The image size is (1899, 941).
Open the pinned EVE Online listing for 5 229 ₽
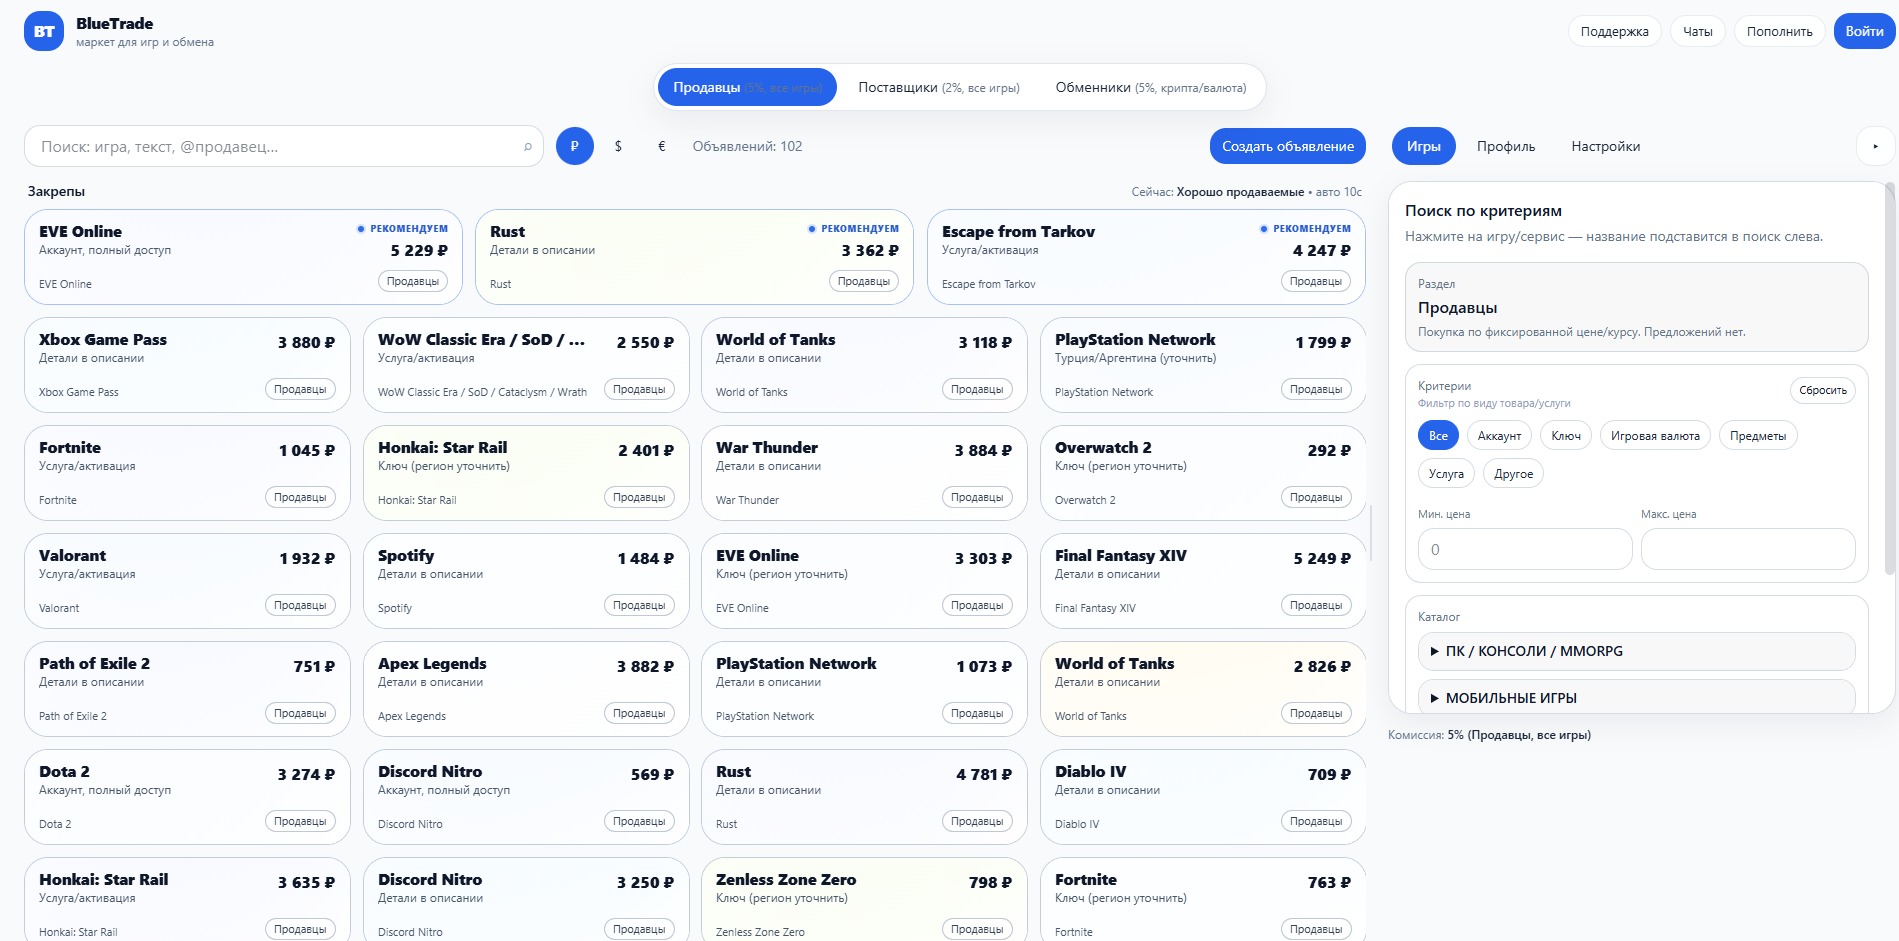(243, 257)
